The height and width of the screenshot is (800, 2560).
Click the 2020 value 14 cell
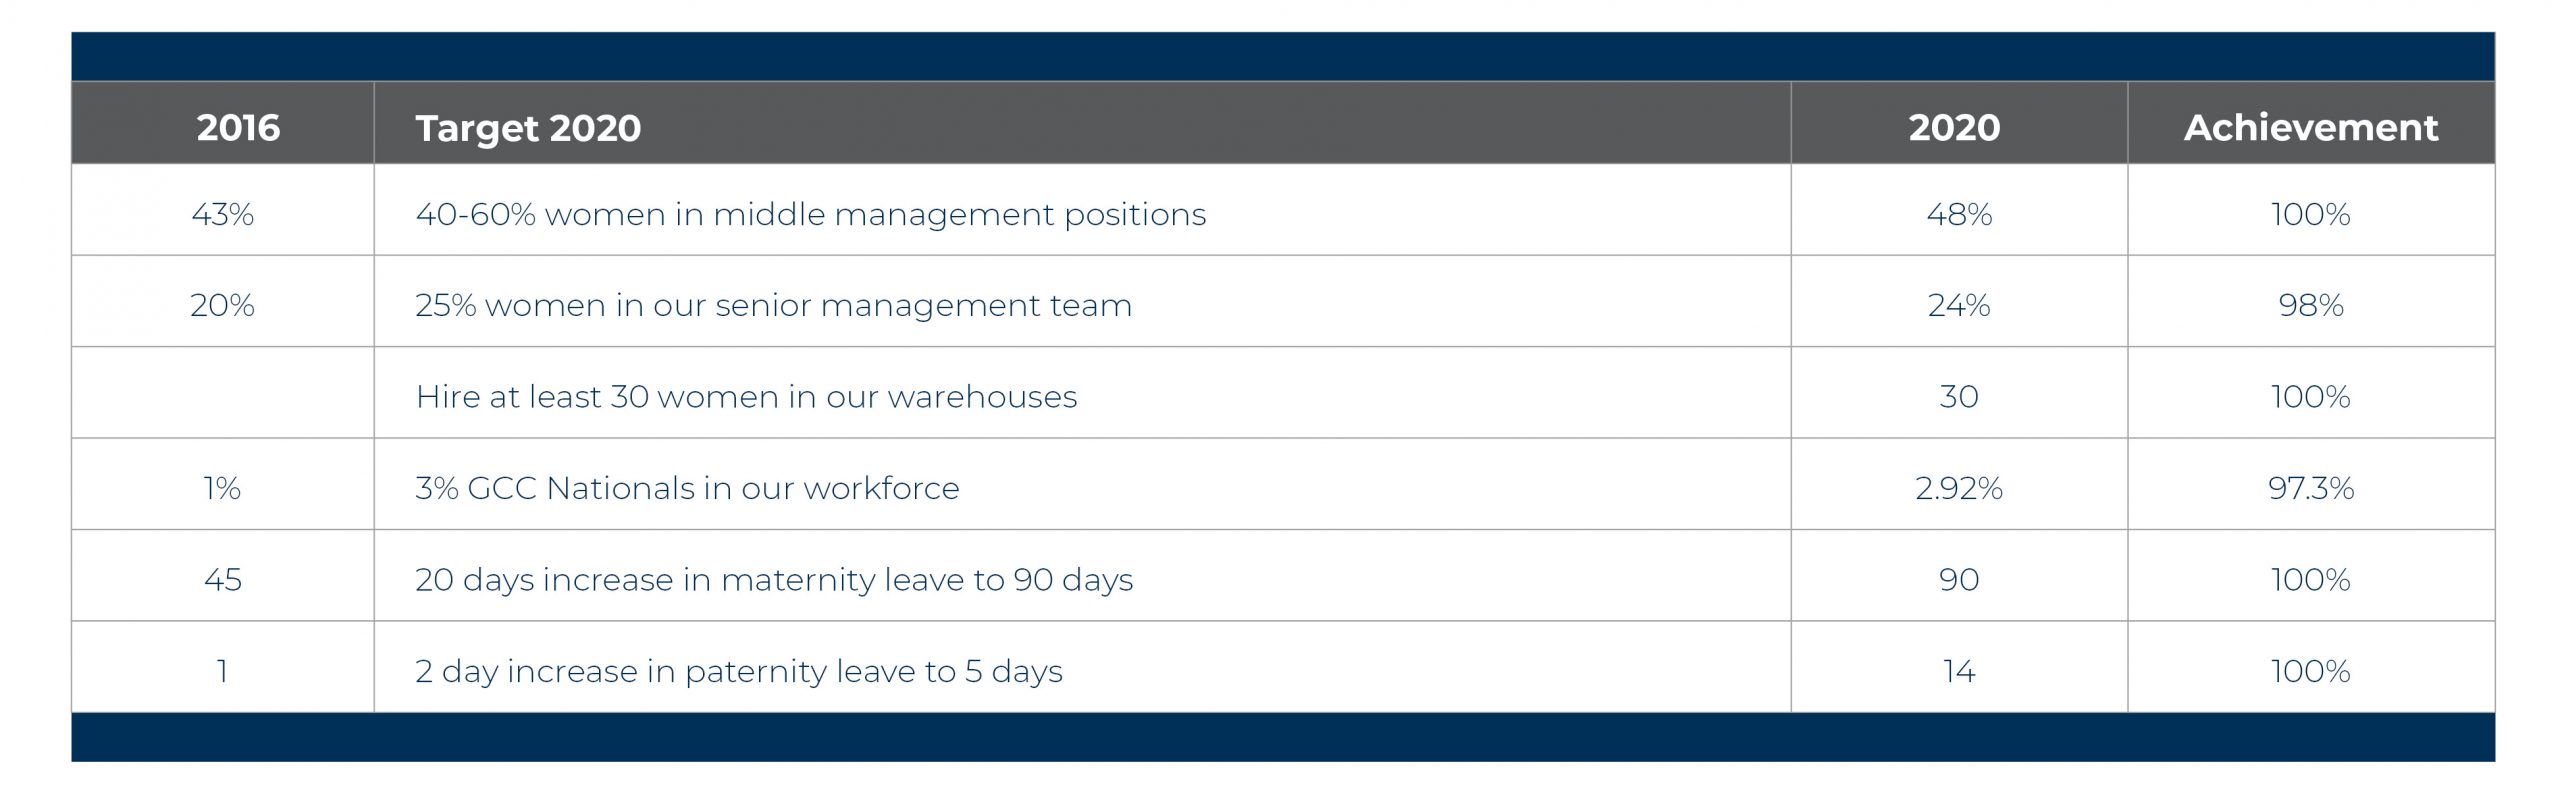click(x=1959, y=671)
